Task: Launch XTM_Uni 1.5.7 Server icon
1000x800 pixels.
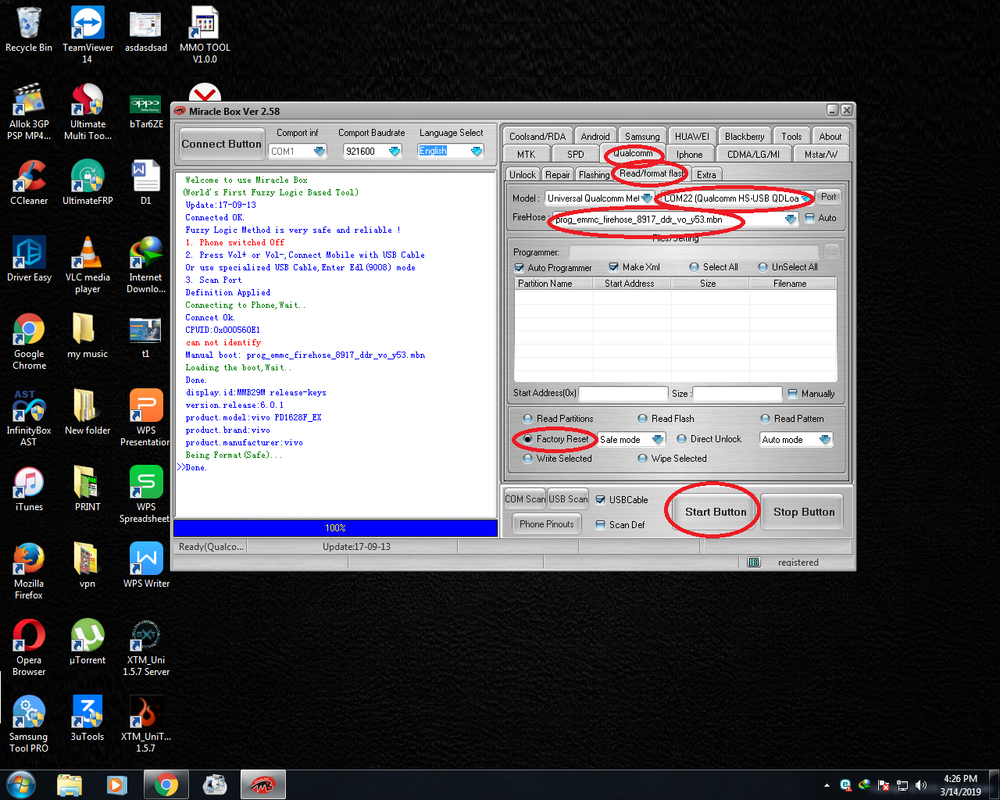Action: pos(146,648)
